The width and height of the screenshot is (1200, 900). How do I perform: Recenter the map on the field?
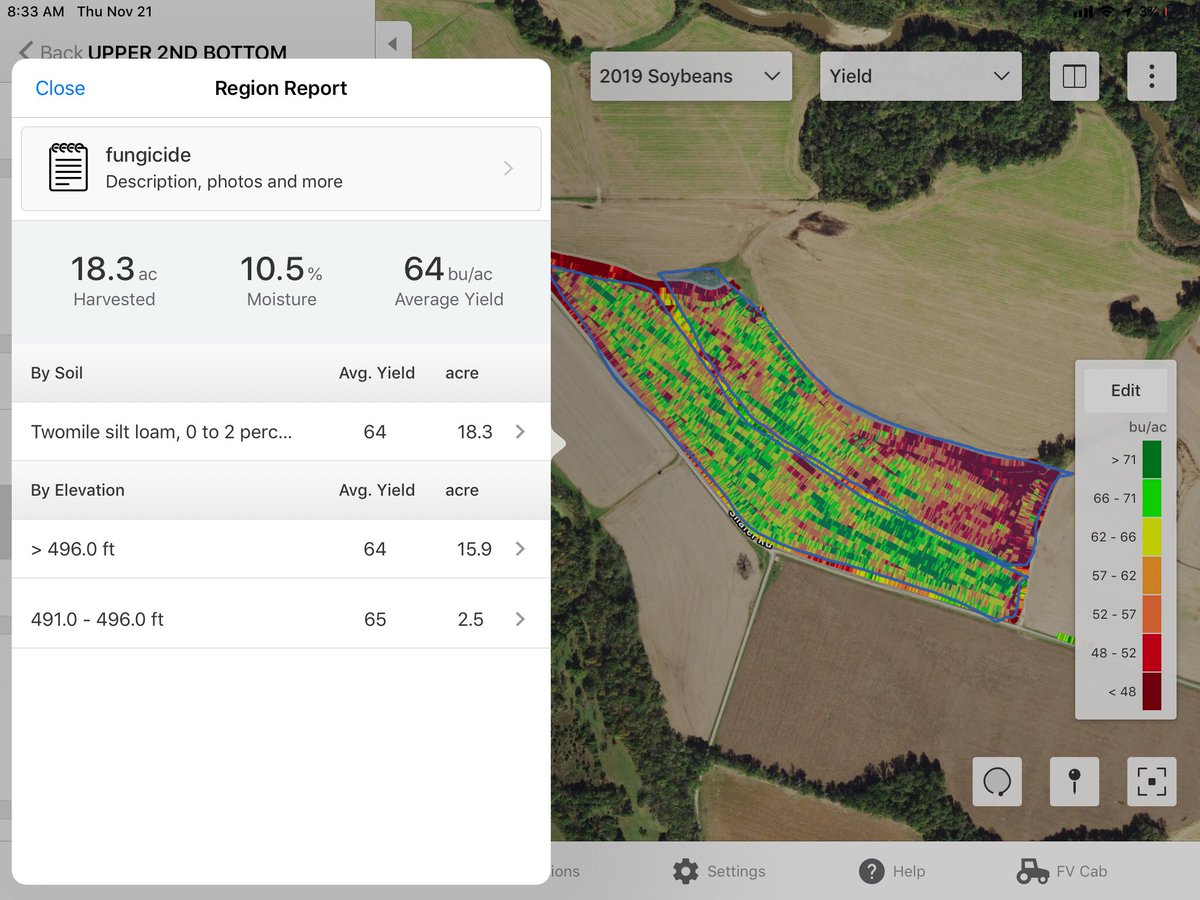pyautogui.click(x=1151, y=782)
